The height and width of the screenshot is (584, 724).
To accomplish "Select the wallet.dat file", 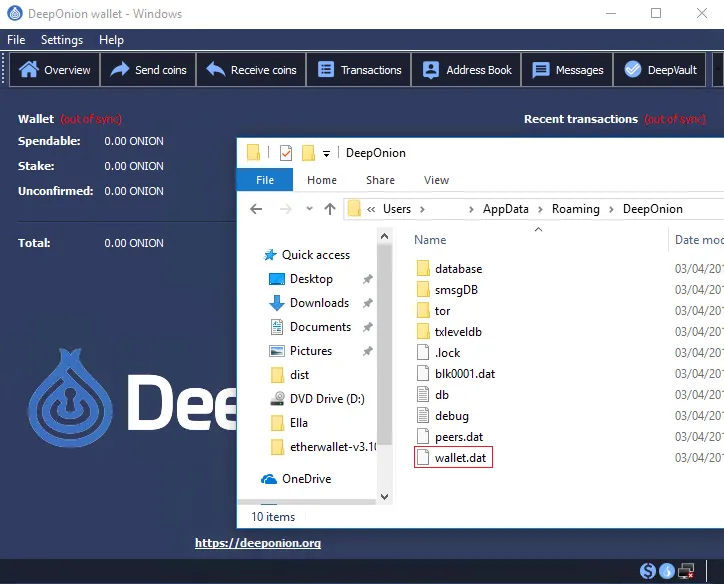I will coord(453,458).
